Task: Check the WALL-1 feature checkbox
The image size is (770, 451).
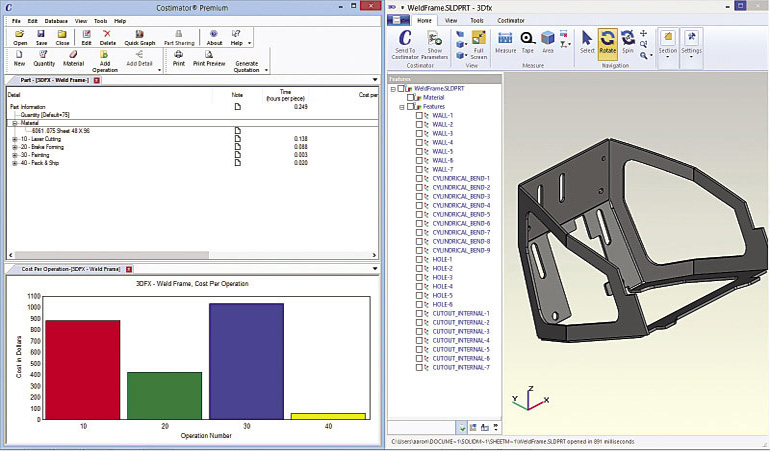Action: coord(419,115)
